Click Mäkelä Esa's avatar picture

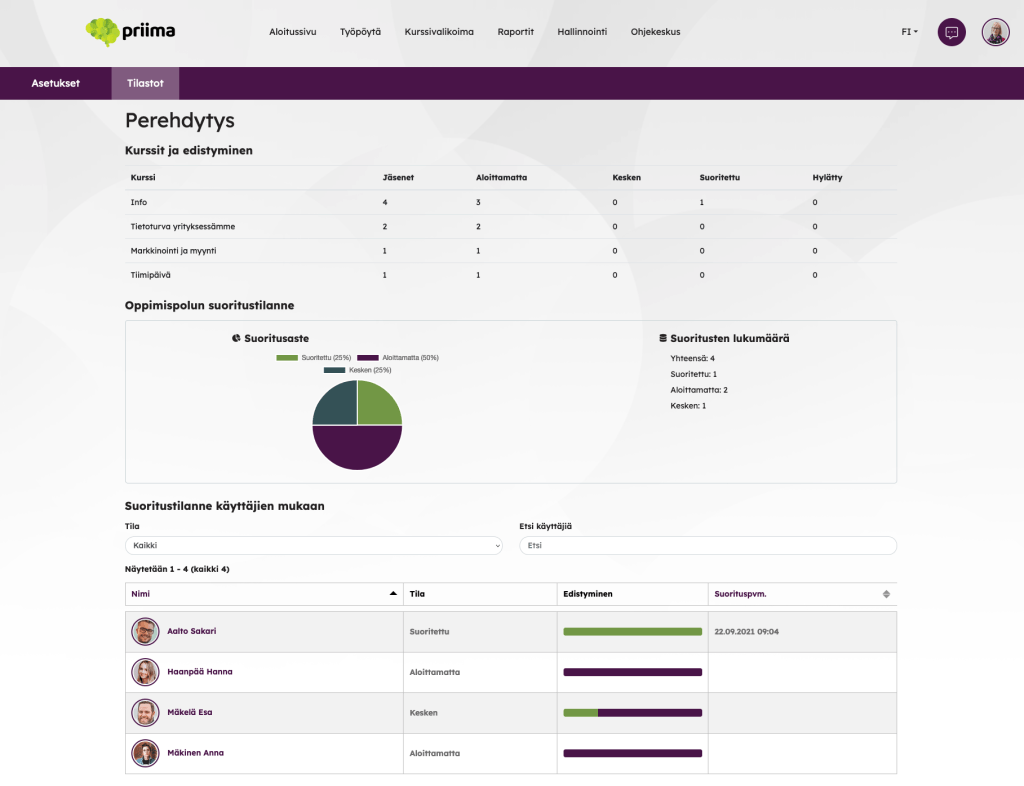tap(145, 713)
